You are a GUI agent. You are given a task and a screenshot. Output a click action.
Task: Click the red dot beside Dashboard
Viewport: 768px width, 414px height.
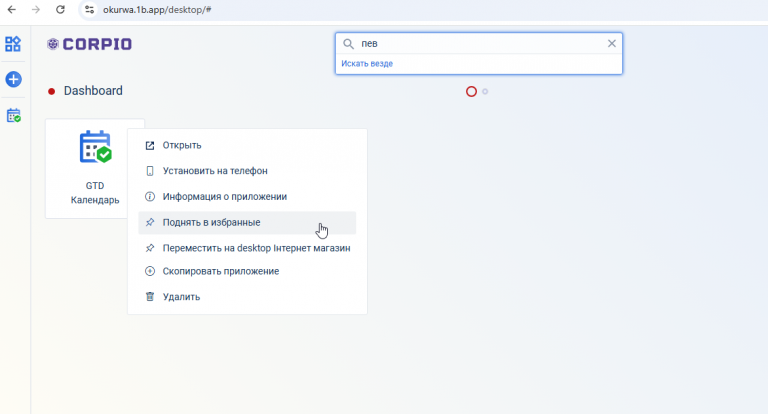51,92
